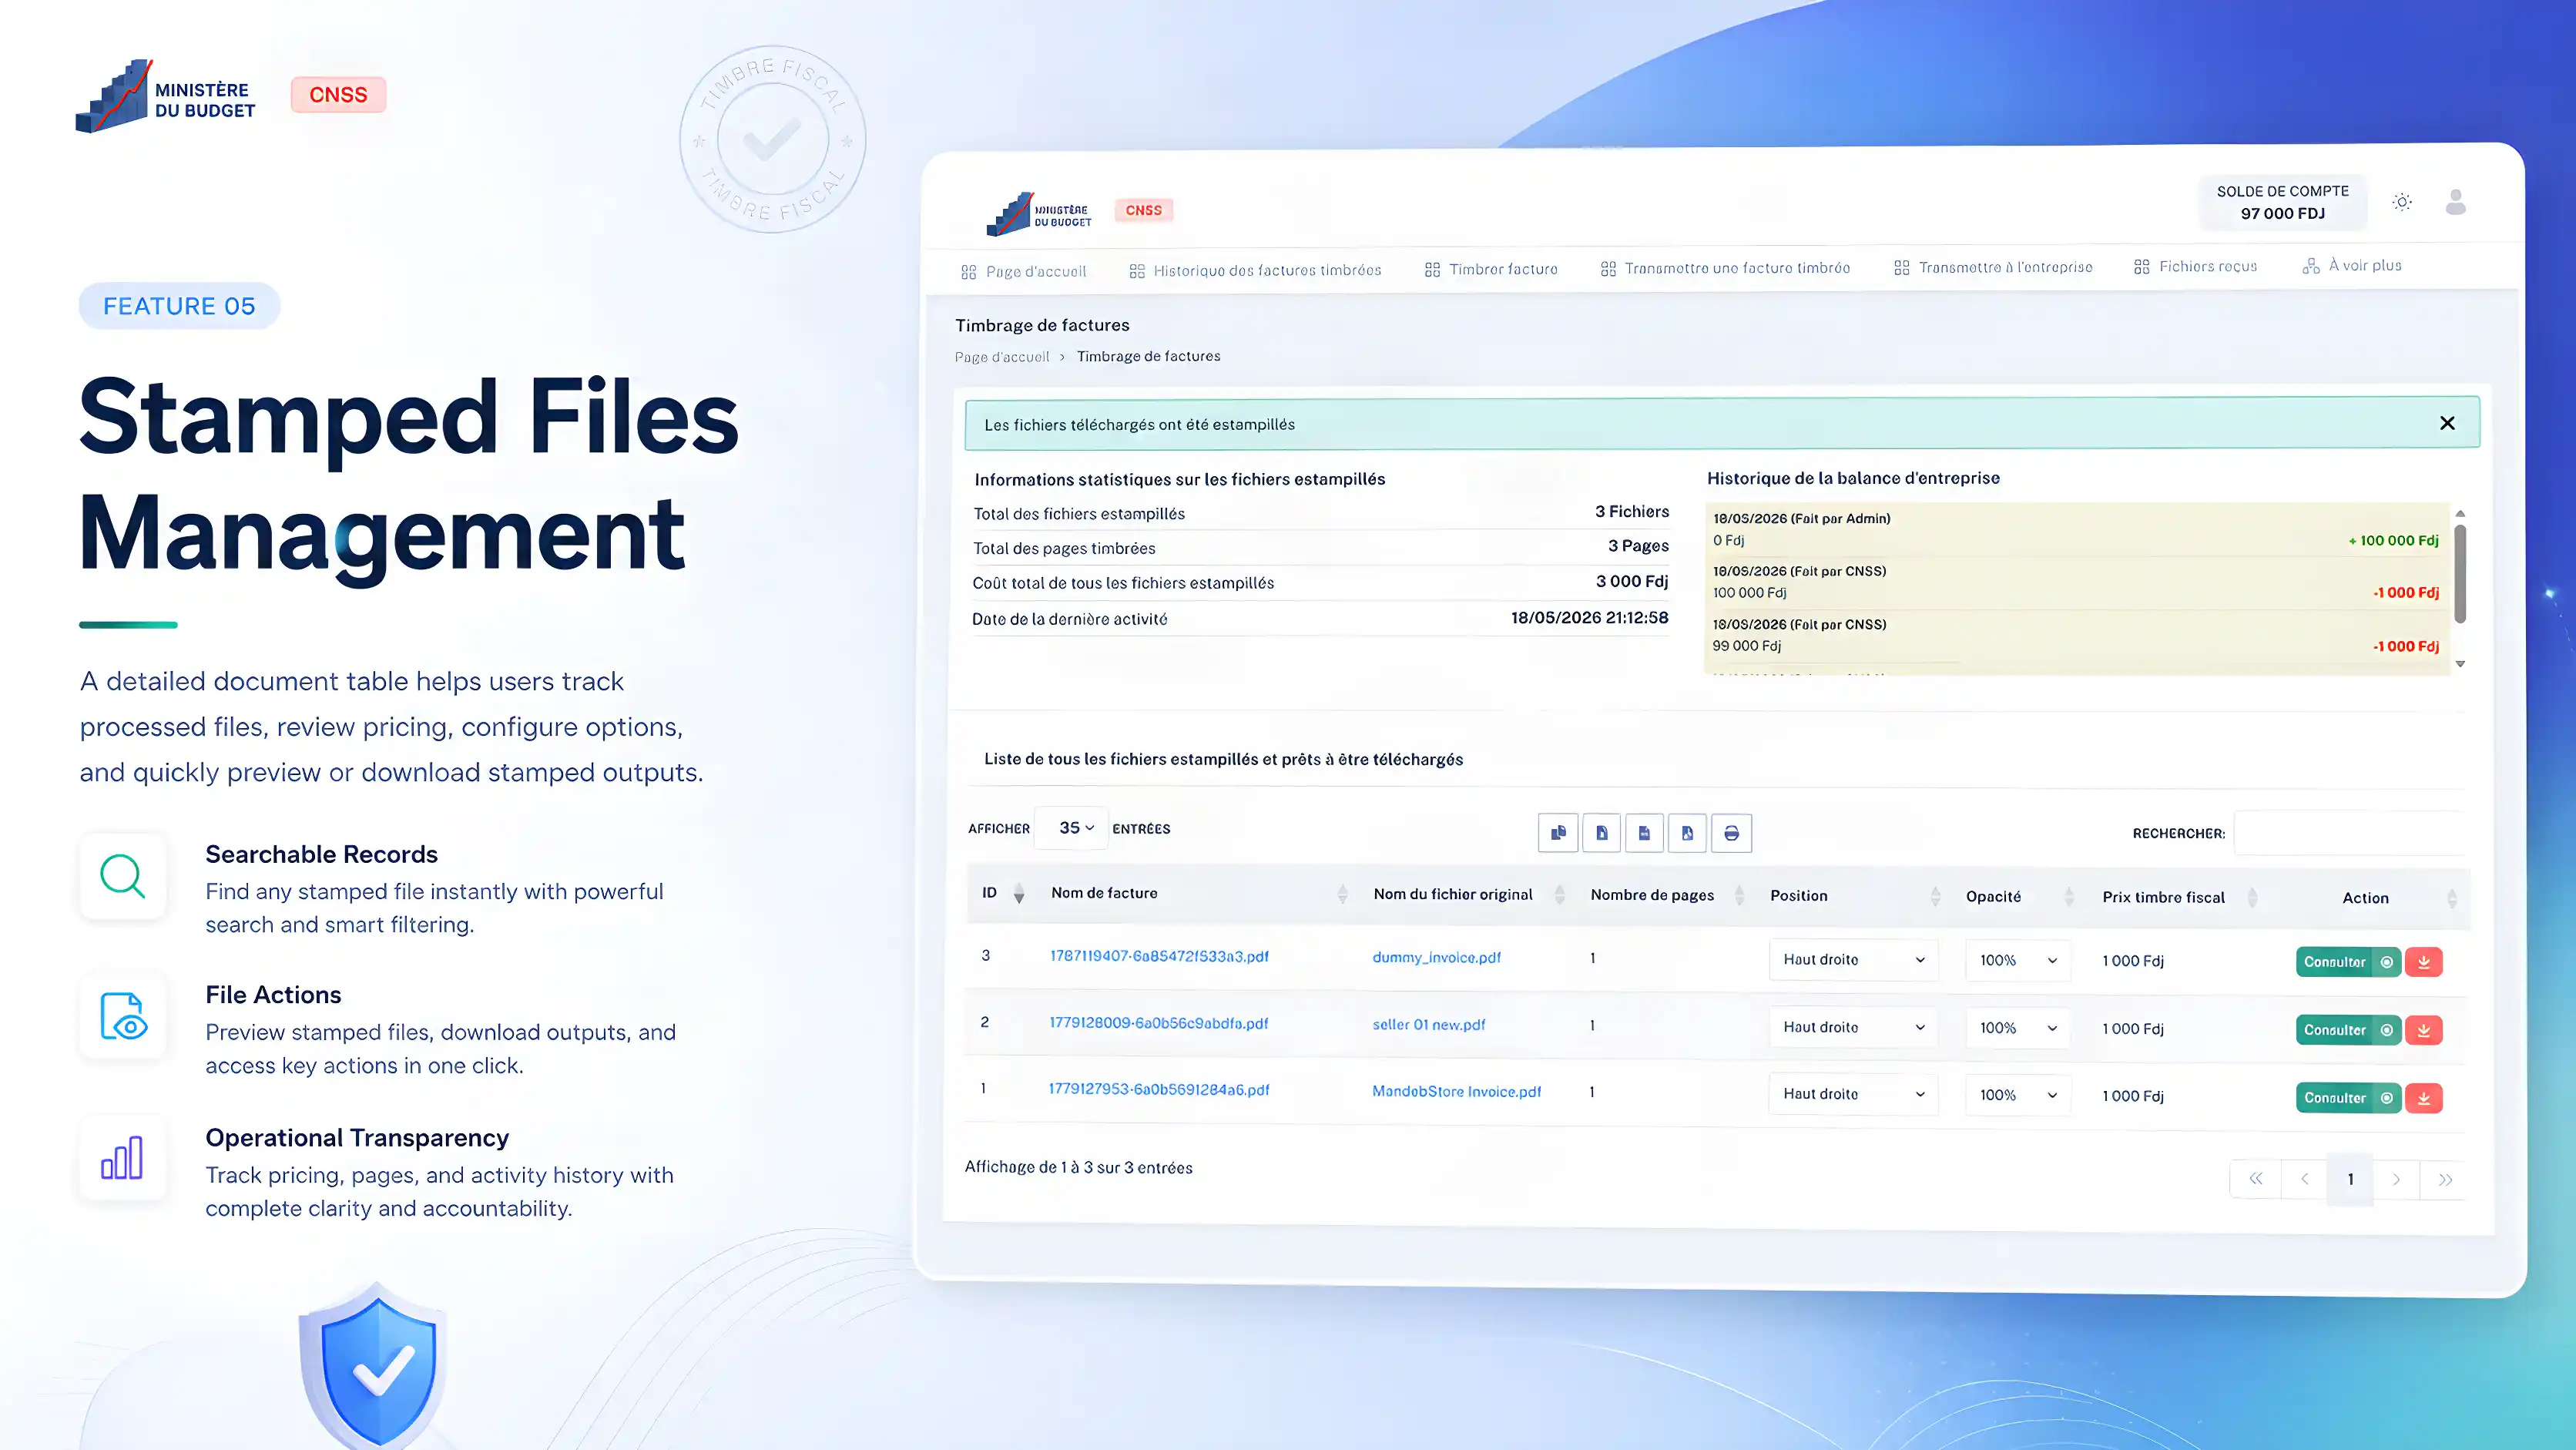2576x1450 pixels.
Task: Open the user profile avatar menu
Action: click(x=2456, y=202)
